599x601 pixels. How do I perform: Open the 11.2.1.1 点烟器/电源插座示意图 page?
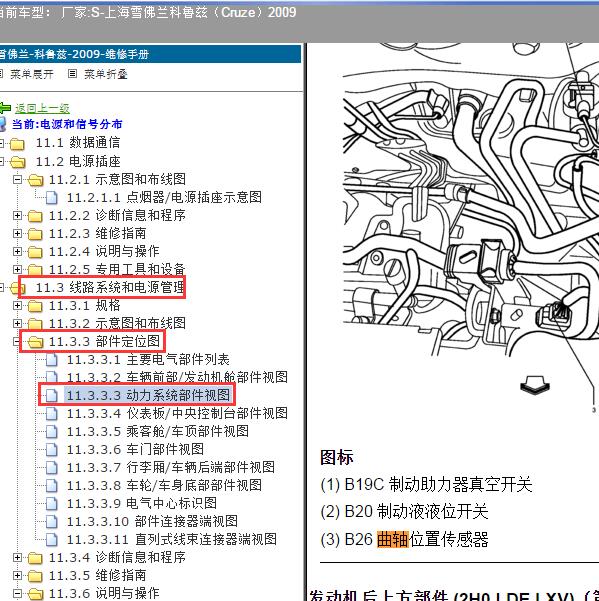tap(164, 197)
